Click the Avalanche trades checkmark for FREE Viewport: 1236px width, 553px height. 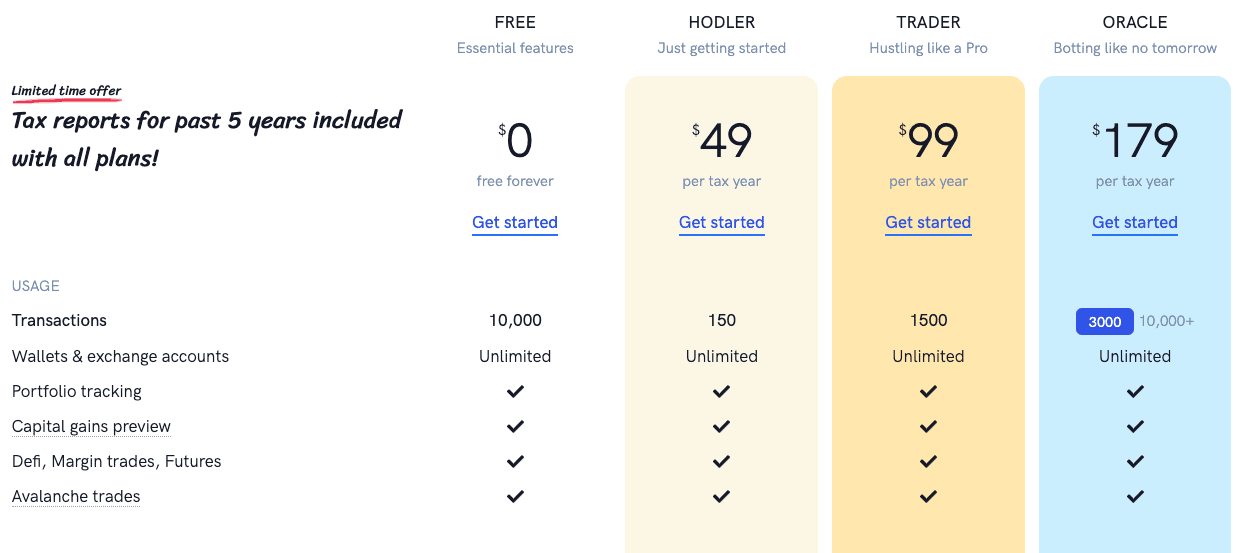click(x=515, y=496)
